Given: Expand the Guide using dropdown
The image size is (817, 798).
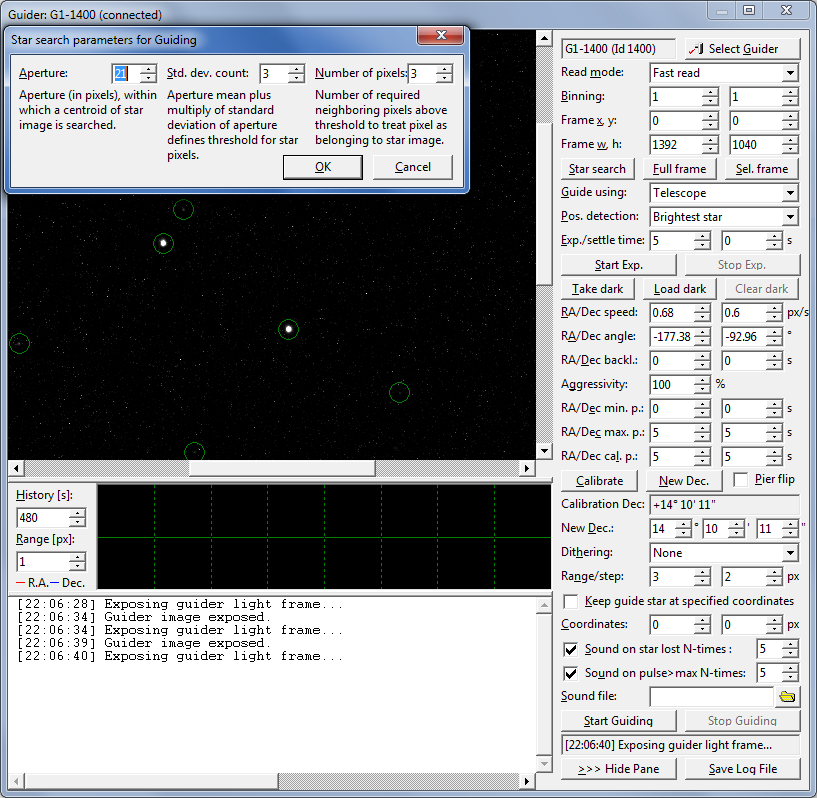Looking at the screenshot, I should click(x=790, y=193).
